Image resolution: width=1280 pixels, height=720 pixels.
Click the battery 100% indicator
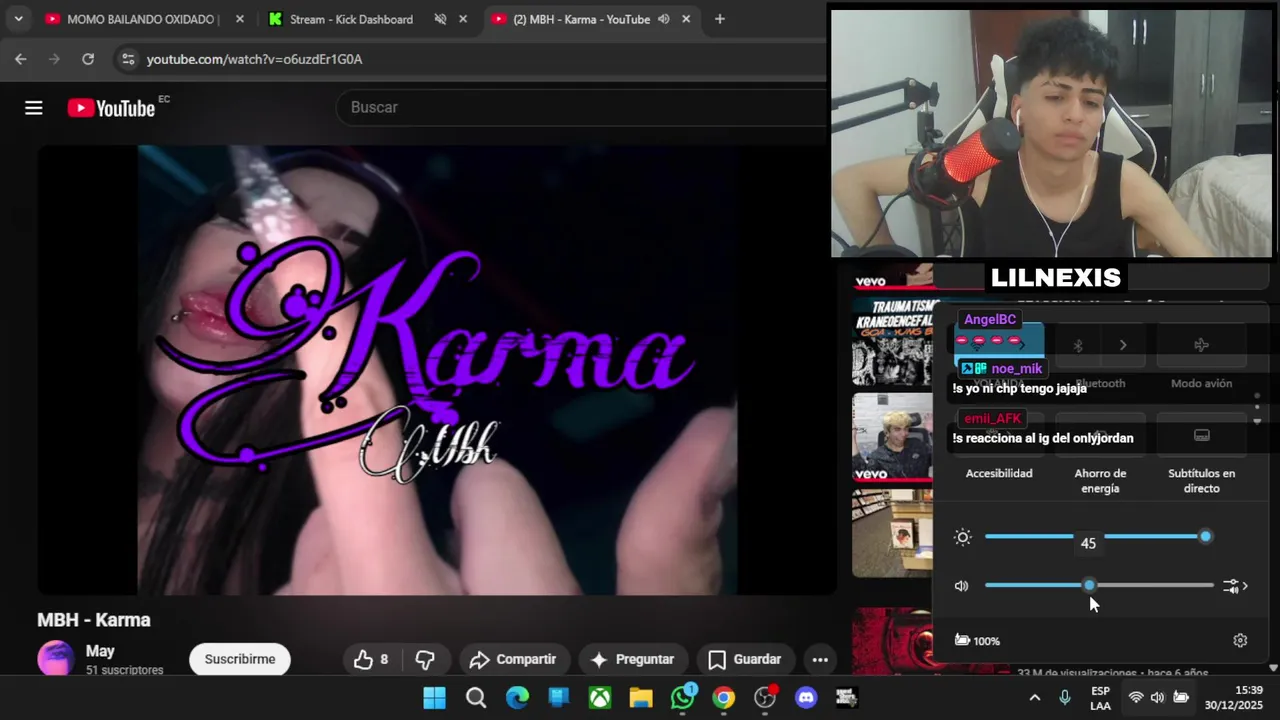[x=978, y=641]
